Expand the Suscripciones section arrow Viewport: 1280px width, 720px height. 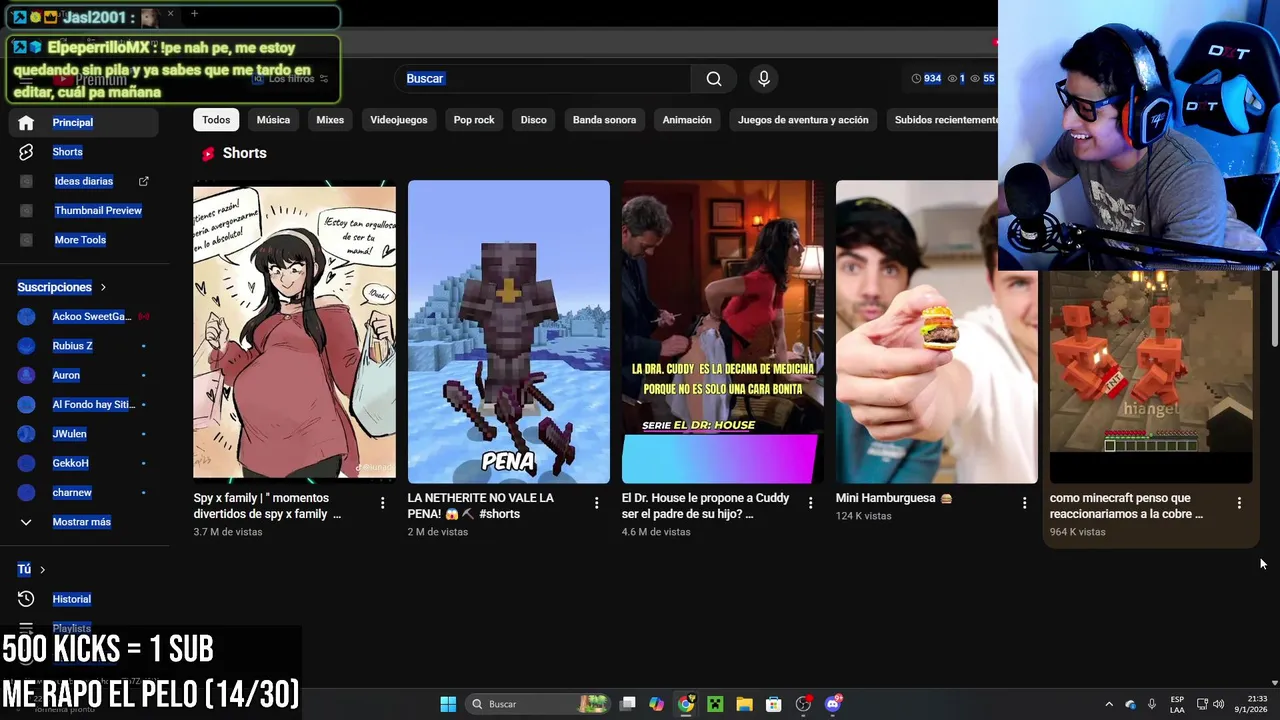[103, 287]
